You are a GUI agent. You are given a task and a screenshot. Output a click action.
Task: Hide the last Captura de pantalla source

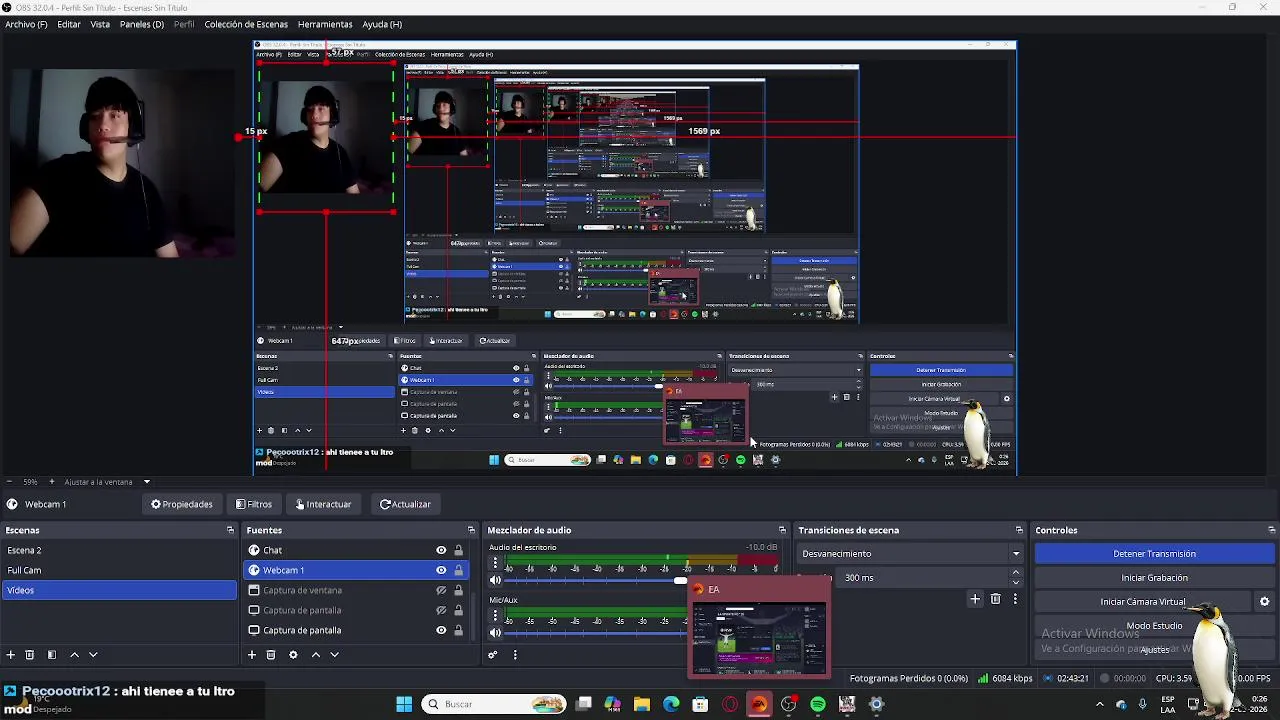[441, 630]
